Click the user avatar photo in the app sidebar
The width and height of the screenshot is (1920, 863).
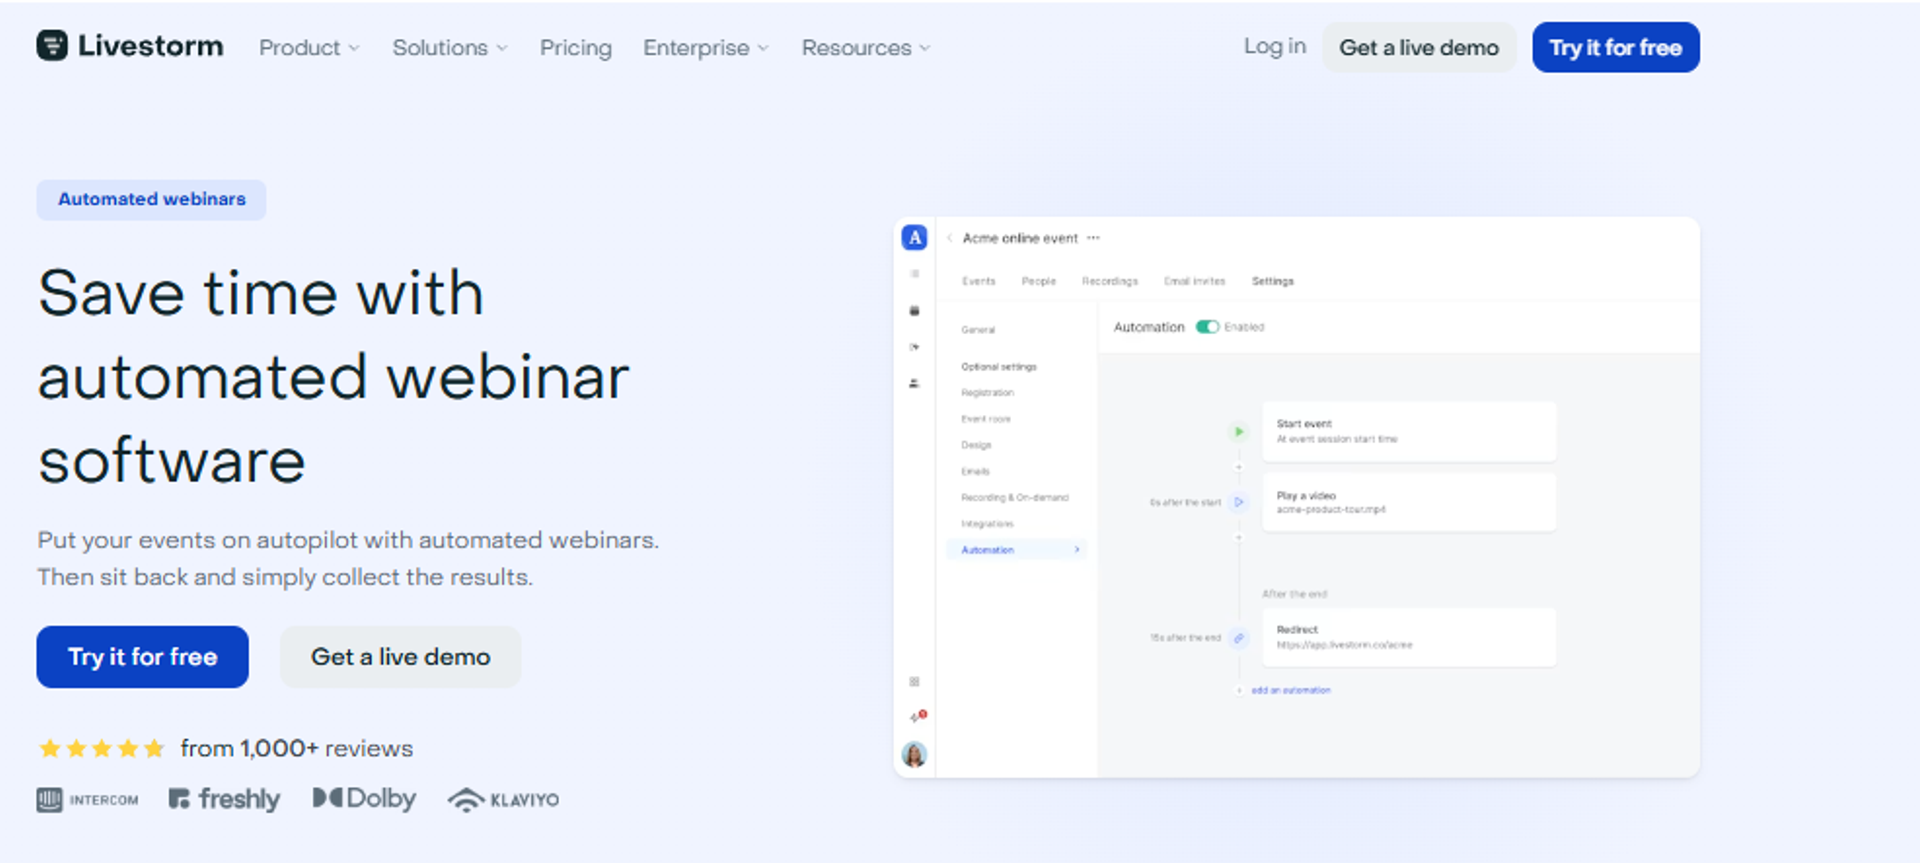point(914,755)
